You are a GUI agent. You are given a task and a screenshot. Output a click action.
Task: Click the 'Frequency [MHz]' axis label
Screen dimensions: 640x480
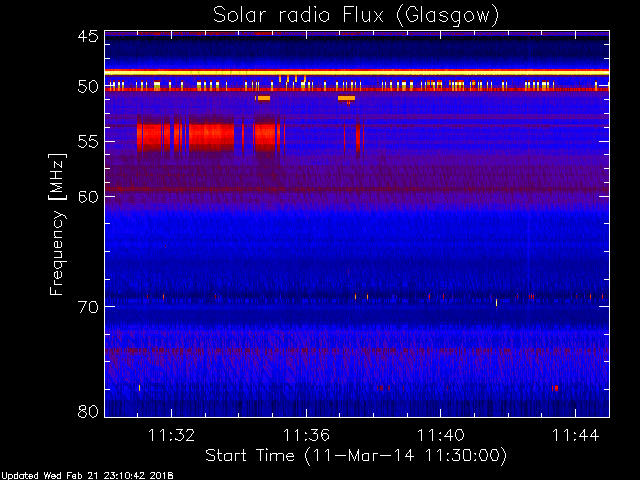point(57,224)
